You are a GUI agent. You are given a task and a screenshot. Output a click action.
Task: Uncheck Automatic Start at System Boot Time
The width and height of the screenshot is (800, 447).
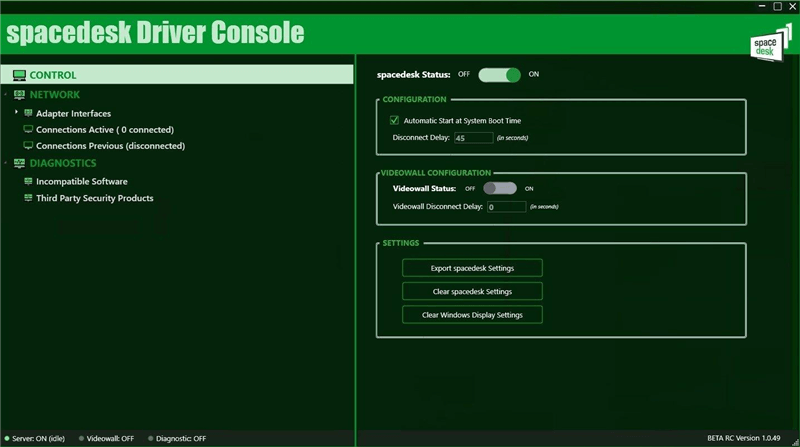(394, 121)
